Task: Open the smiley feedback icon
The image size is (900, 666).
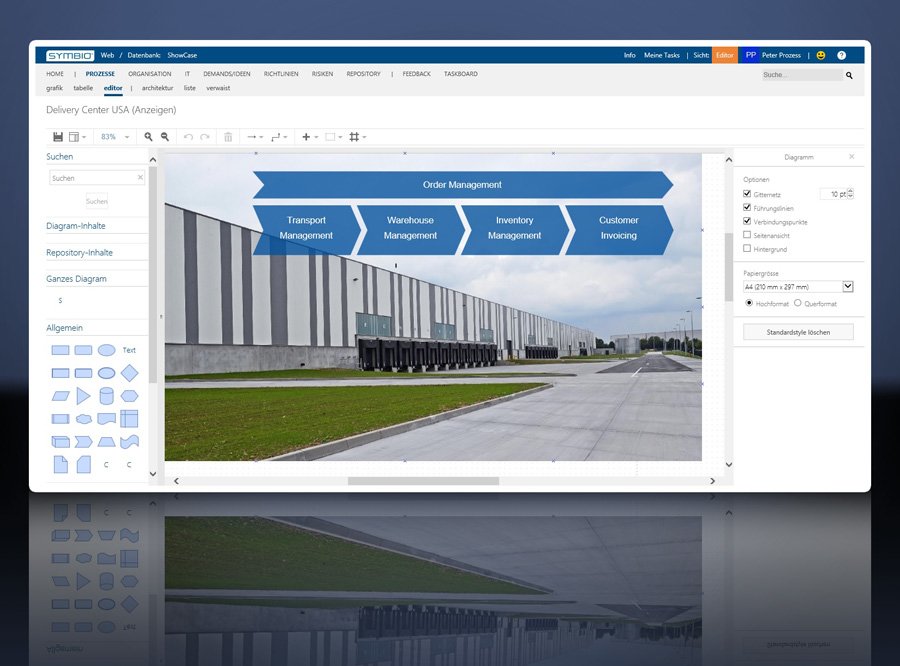Action: [821, 55]
